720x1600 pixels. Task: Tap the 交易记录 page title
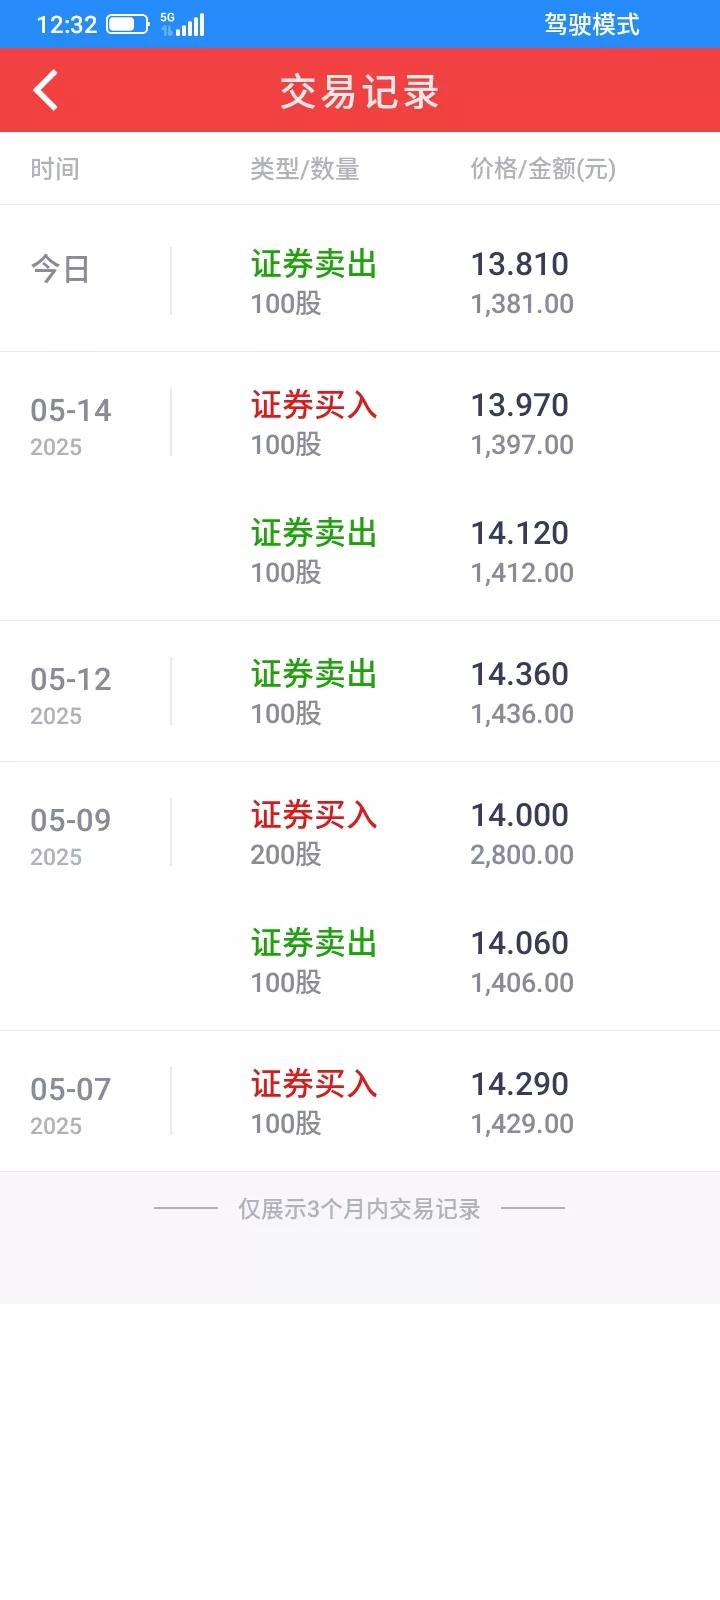coord(360,91)
